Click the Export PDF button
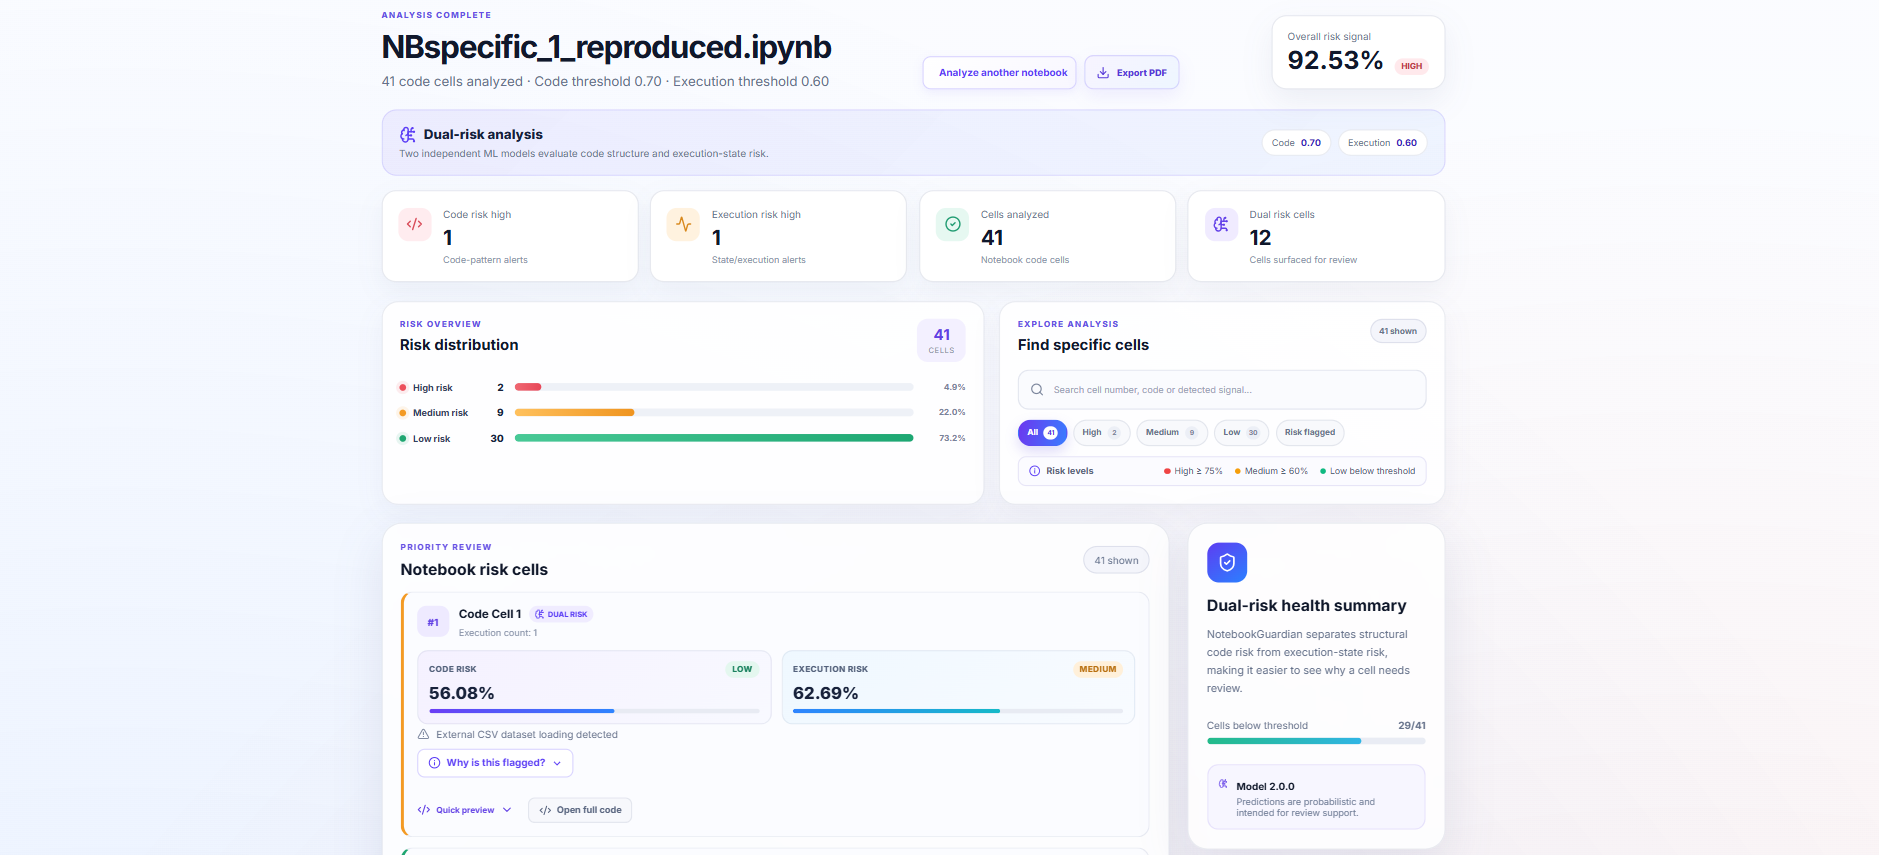This screenshot has height=855, width=1879. [x=1132, y=73]
